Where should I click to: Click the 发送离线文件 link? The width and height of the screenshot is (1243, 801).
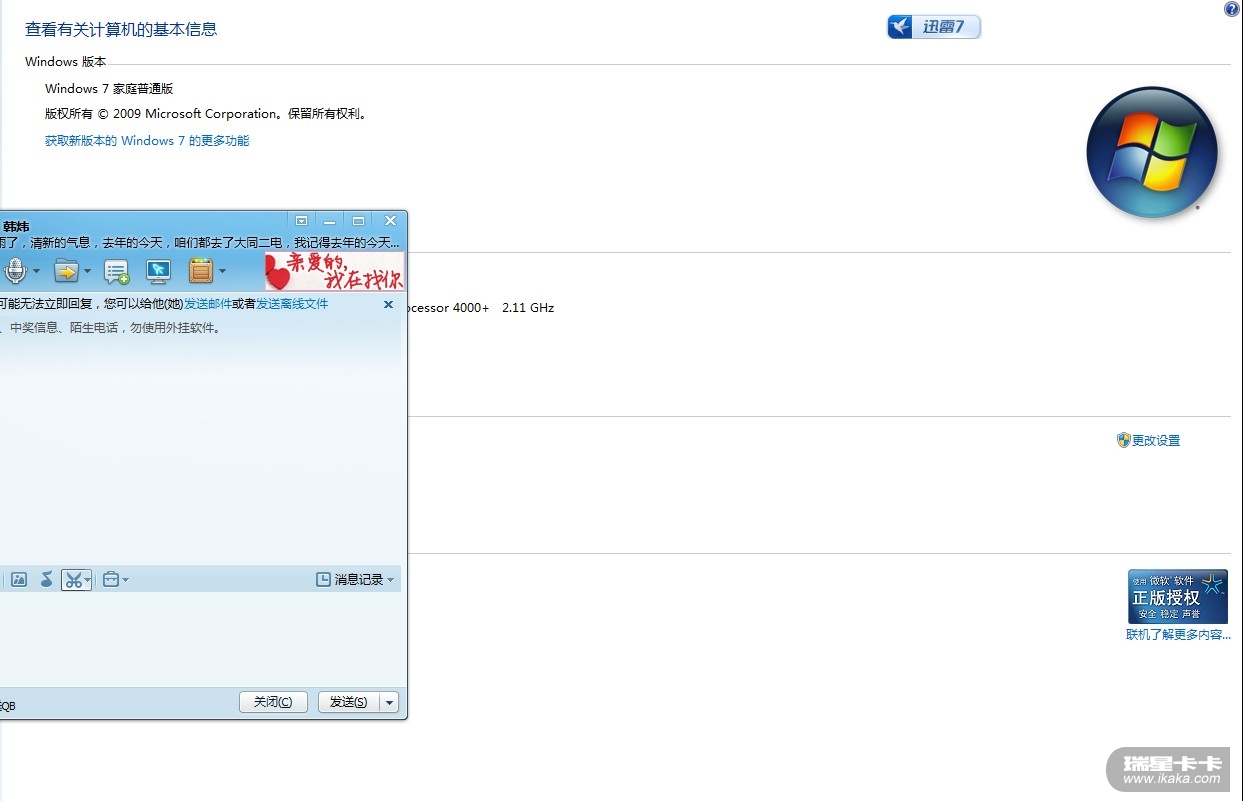[292, 304]
